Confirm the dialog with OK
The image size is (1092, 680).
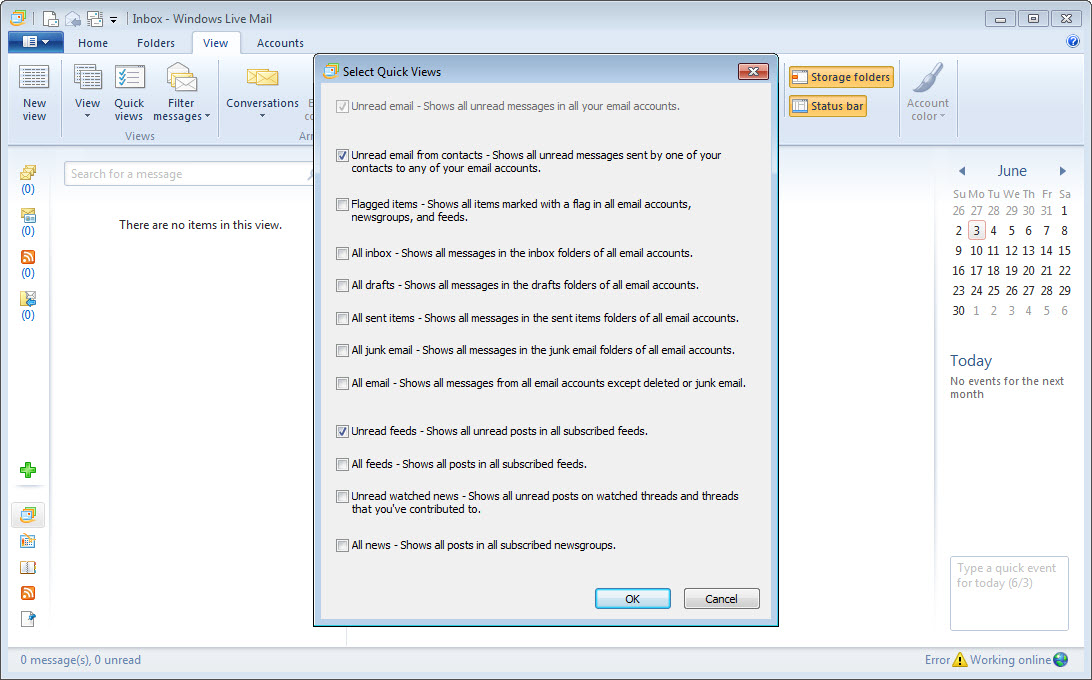point(632,599)
